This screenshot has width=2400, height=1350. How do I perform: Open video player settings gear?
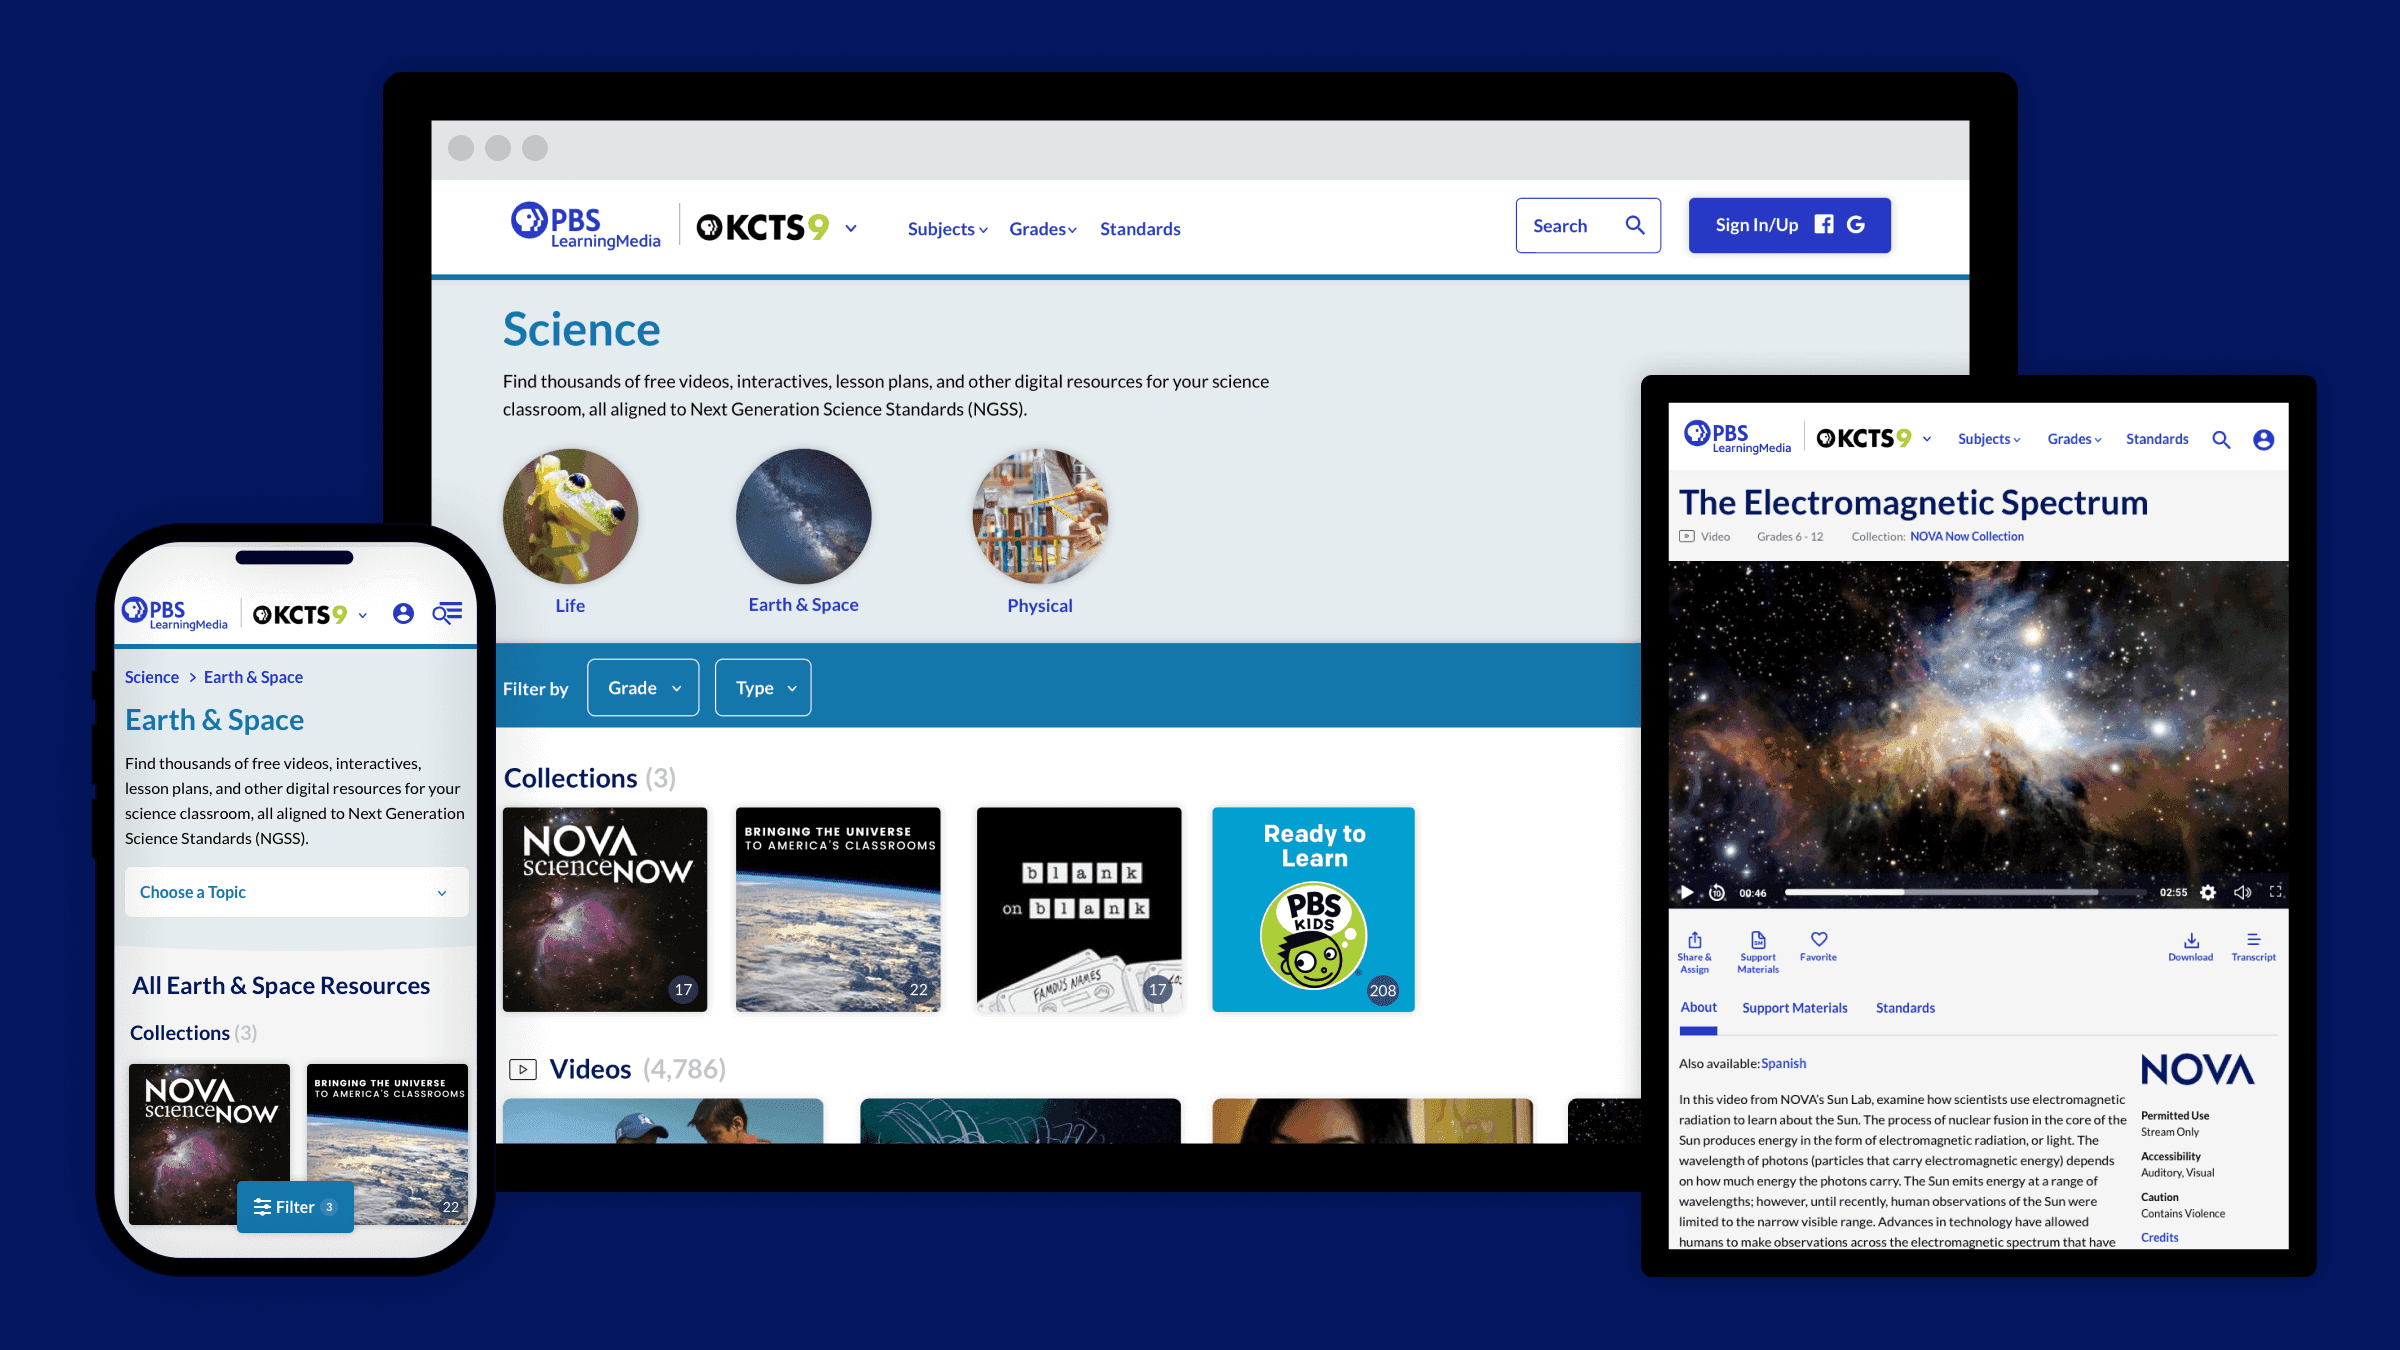[x=2208, y=892]
